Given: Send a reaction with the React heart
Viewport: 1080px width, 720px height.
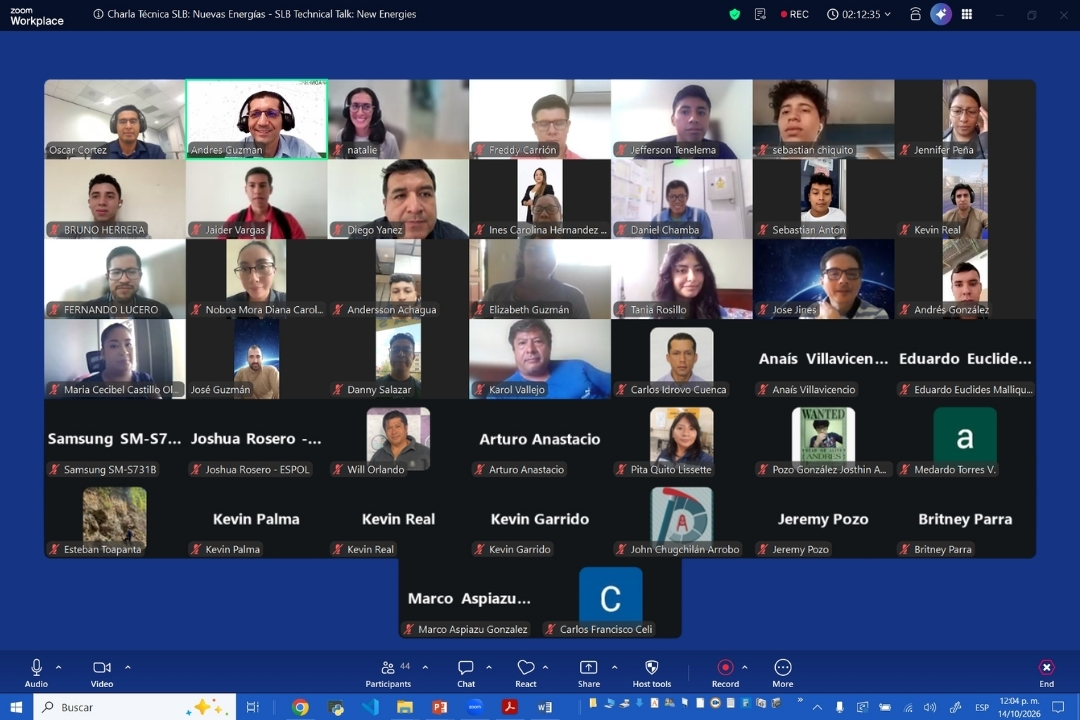Looking at the screenshot, I should (x=526, y=673).
